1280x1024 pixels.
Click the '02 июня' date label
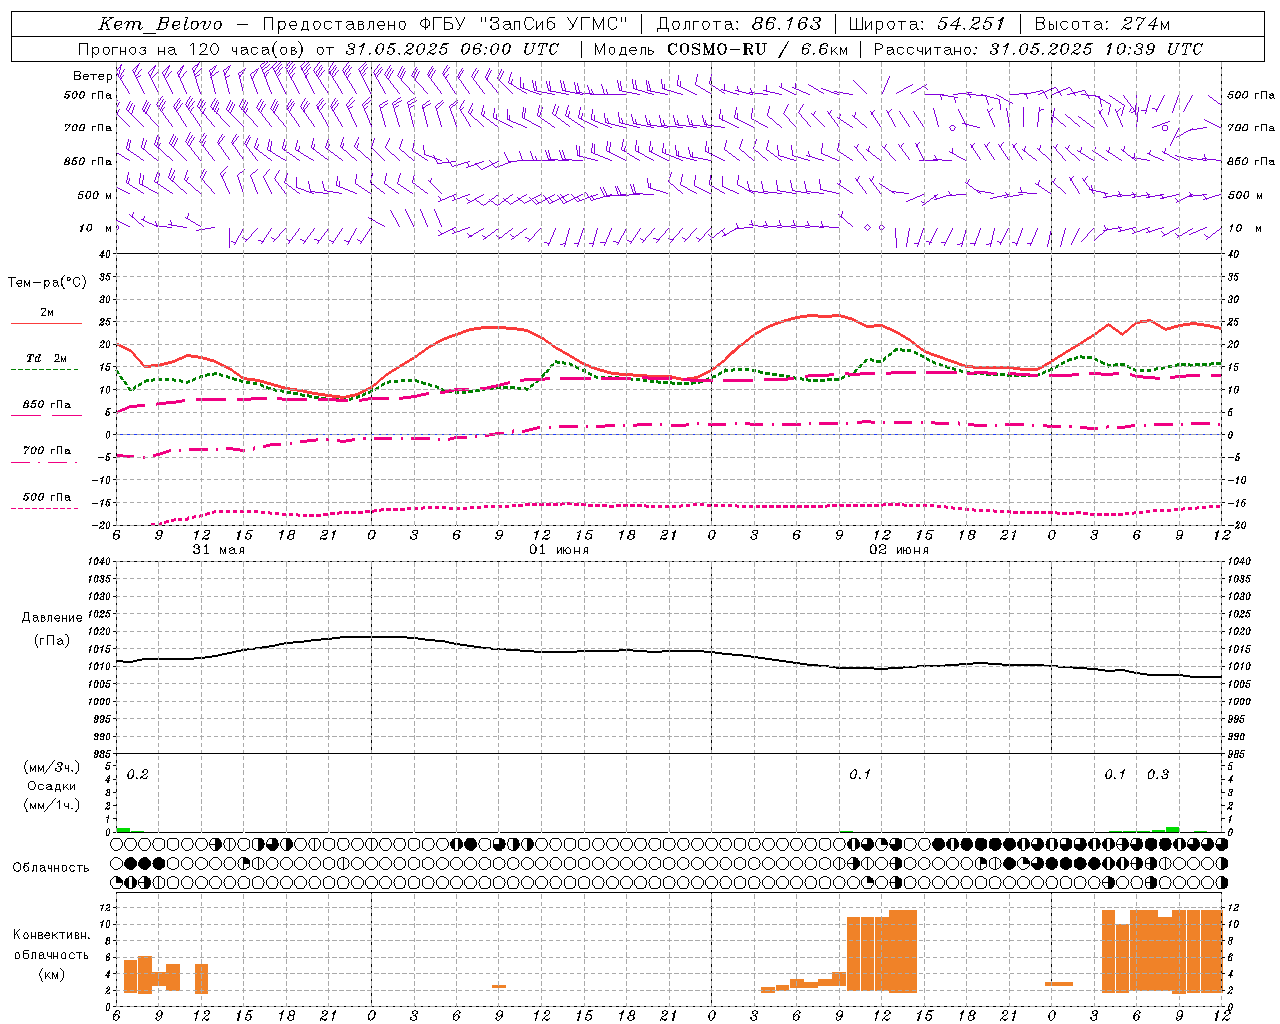click(x=898, y=550)
